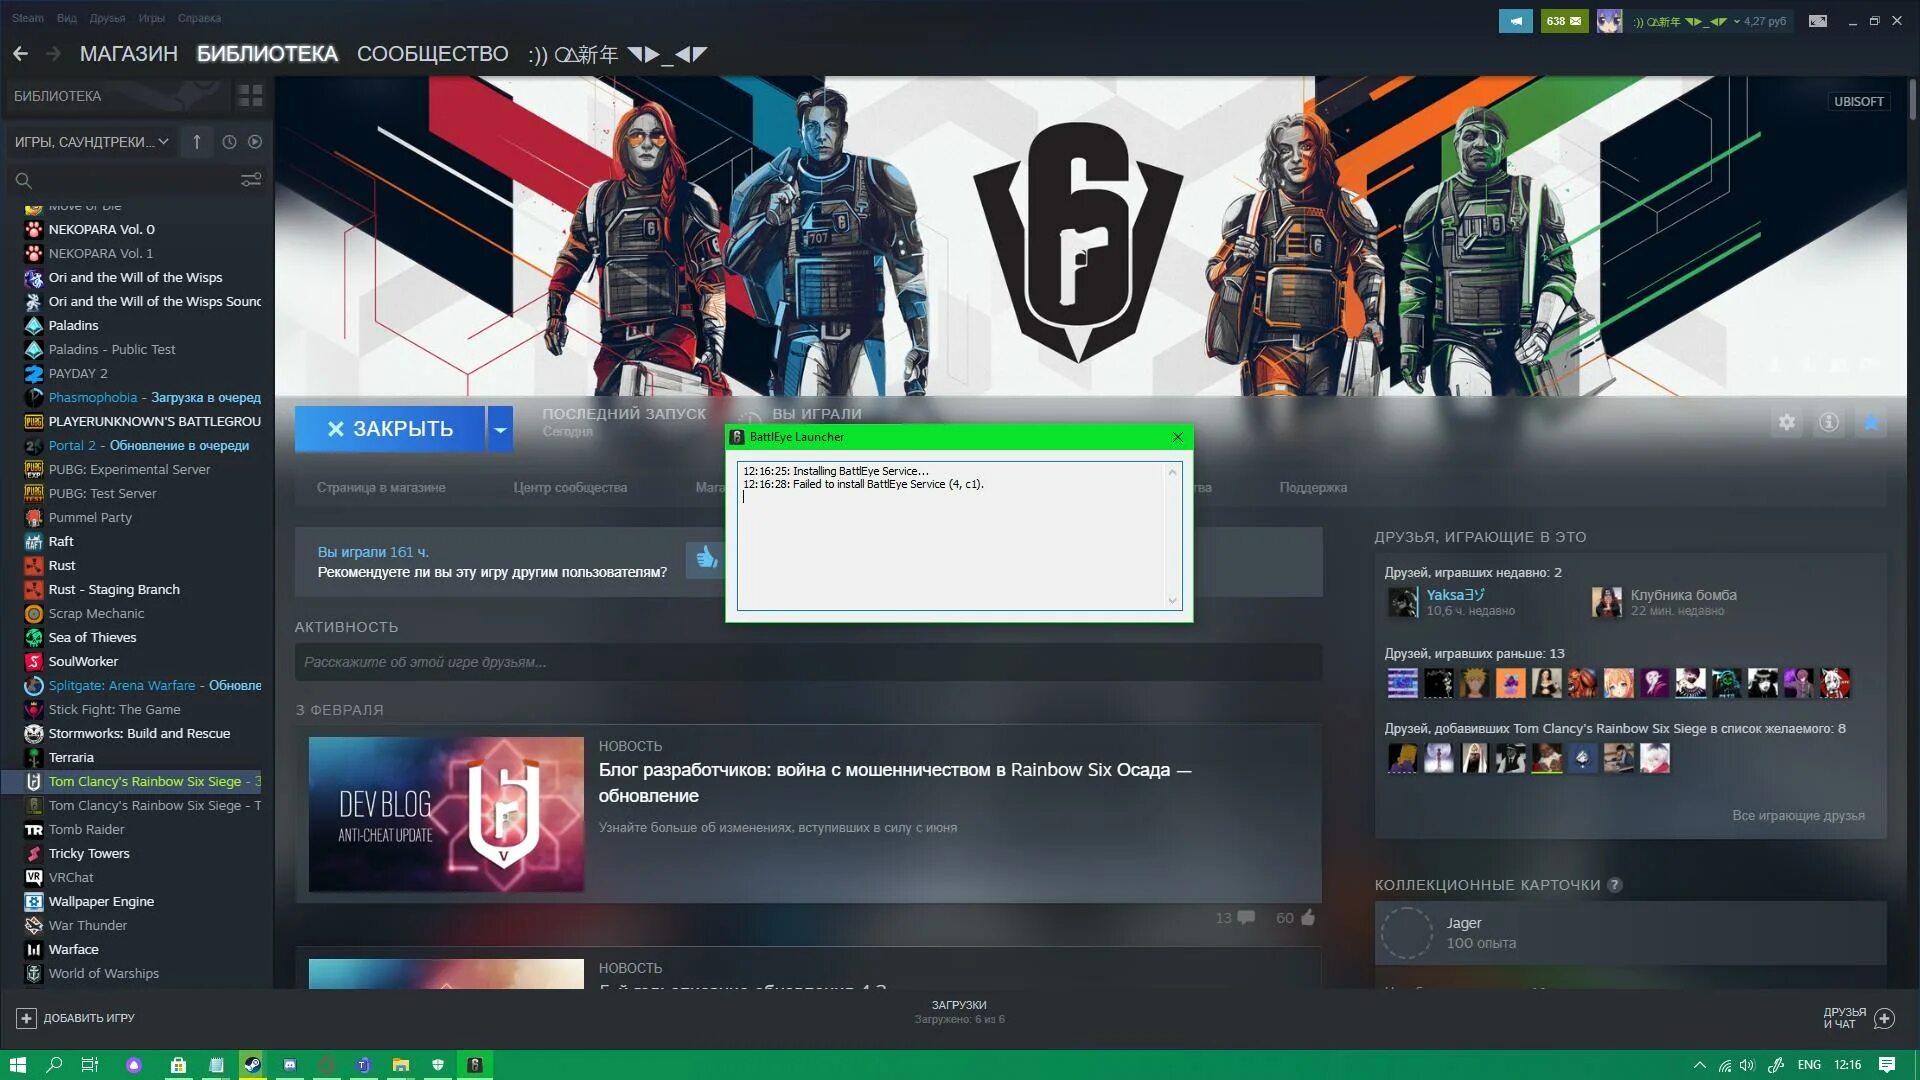The width and height of the screenshot is (1920, 1080).
Task: Open the Игры menu in menu bar
Action: pos(151,18)
